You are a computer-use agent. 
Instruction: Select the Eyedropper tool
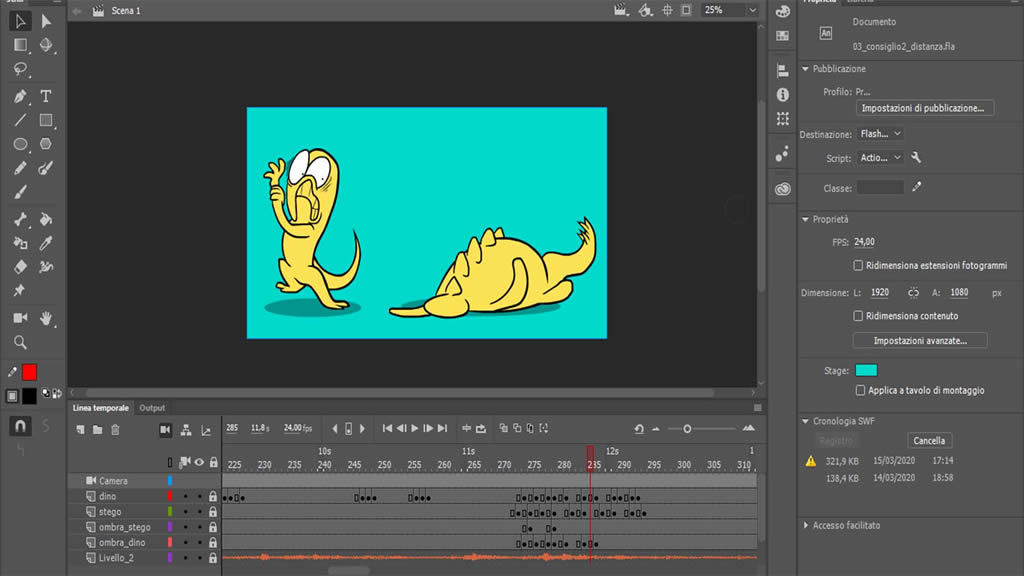[x=46, y=244]
